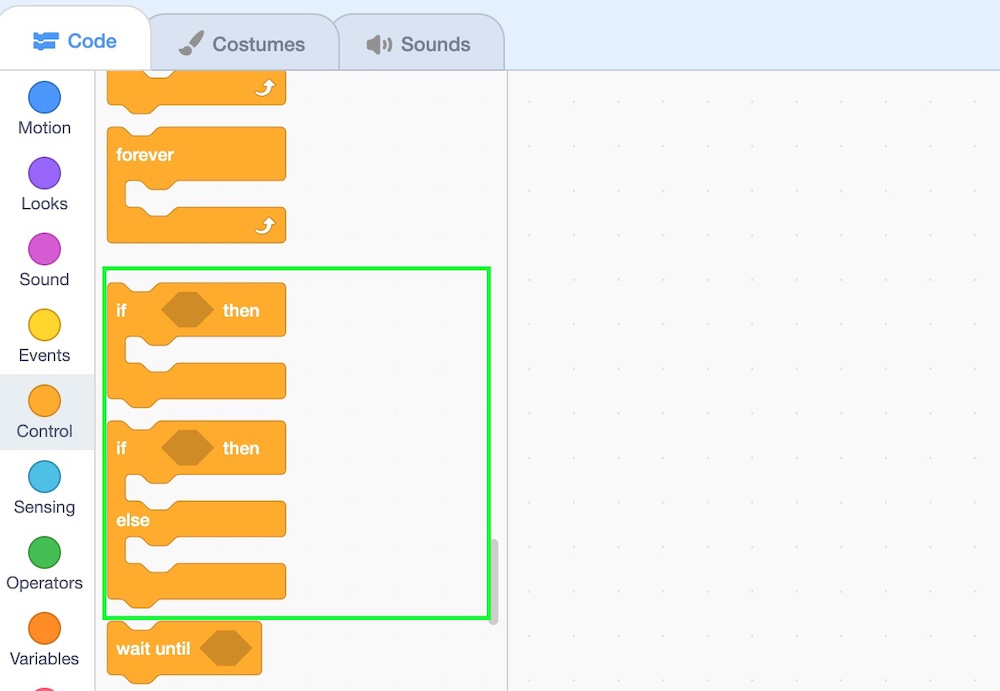Screen dimensions: 1000x691
Task: Click the else label of if-else block
Action: [133, 520]
